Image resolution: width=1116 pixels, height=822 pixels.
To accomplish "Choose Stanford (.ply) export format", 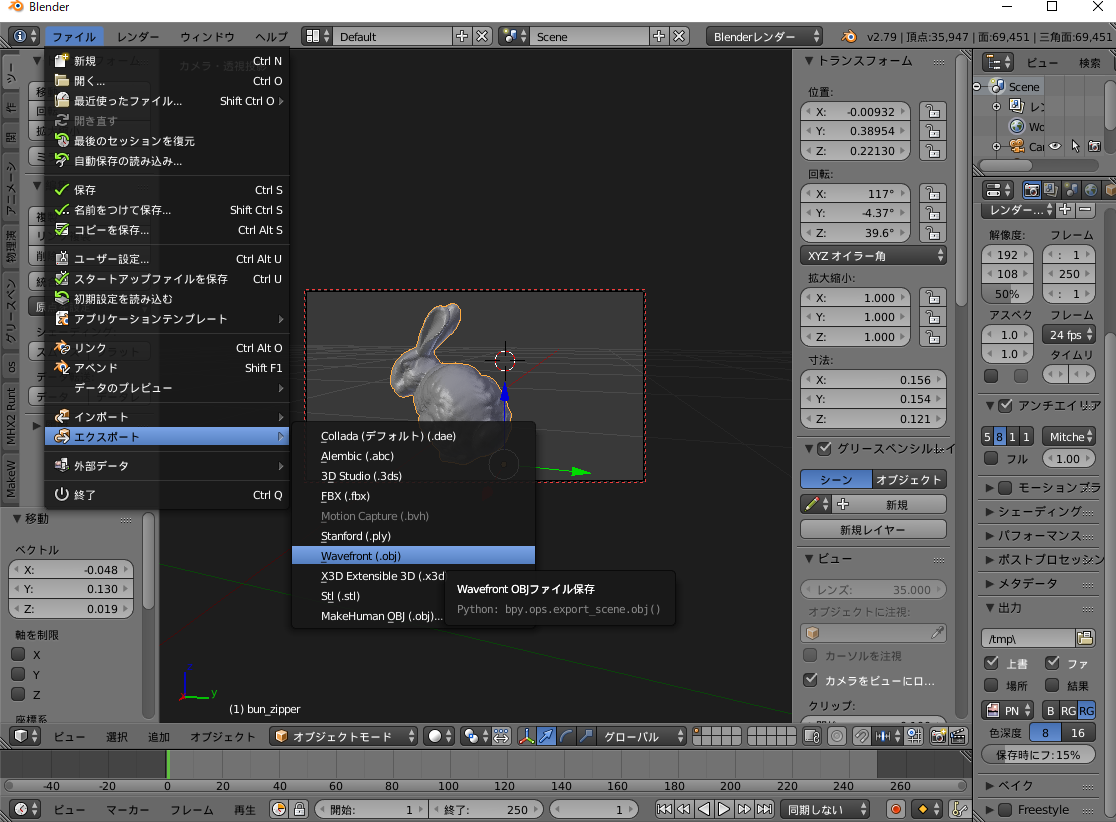I will click(x=413, y=536).
